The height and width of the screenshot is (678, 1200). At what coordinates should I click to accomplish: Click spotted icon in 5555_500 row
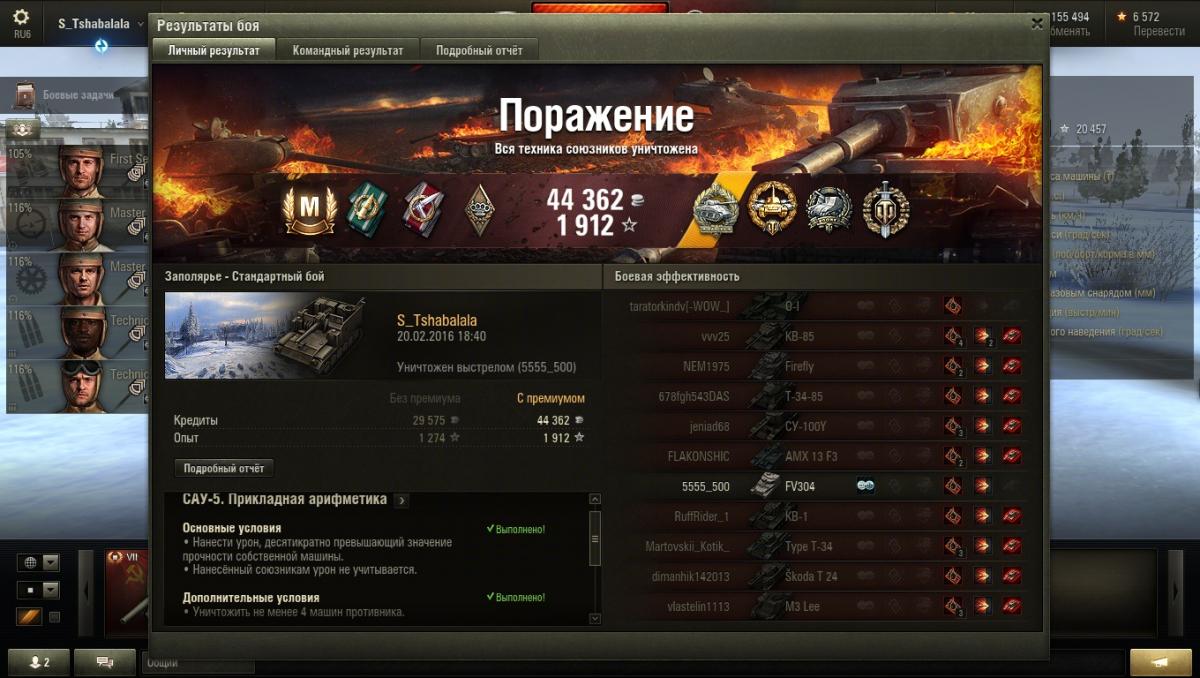866,486
